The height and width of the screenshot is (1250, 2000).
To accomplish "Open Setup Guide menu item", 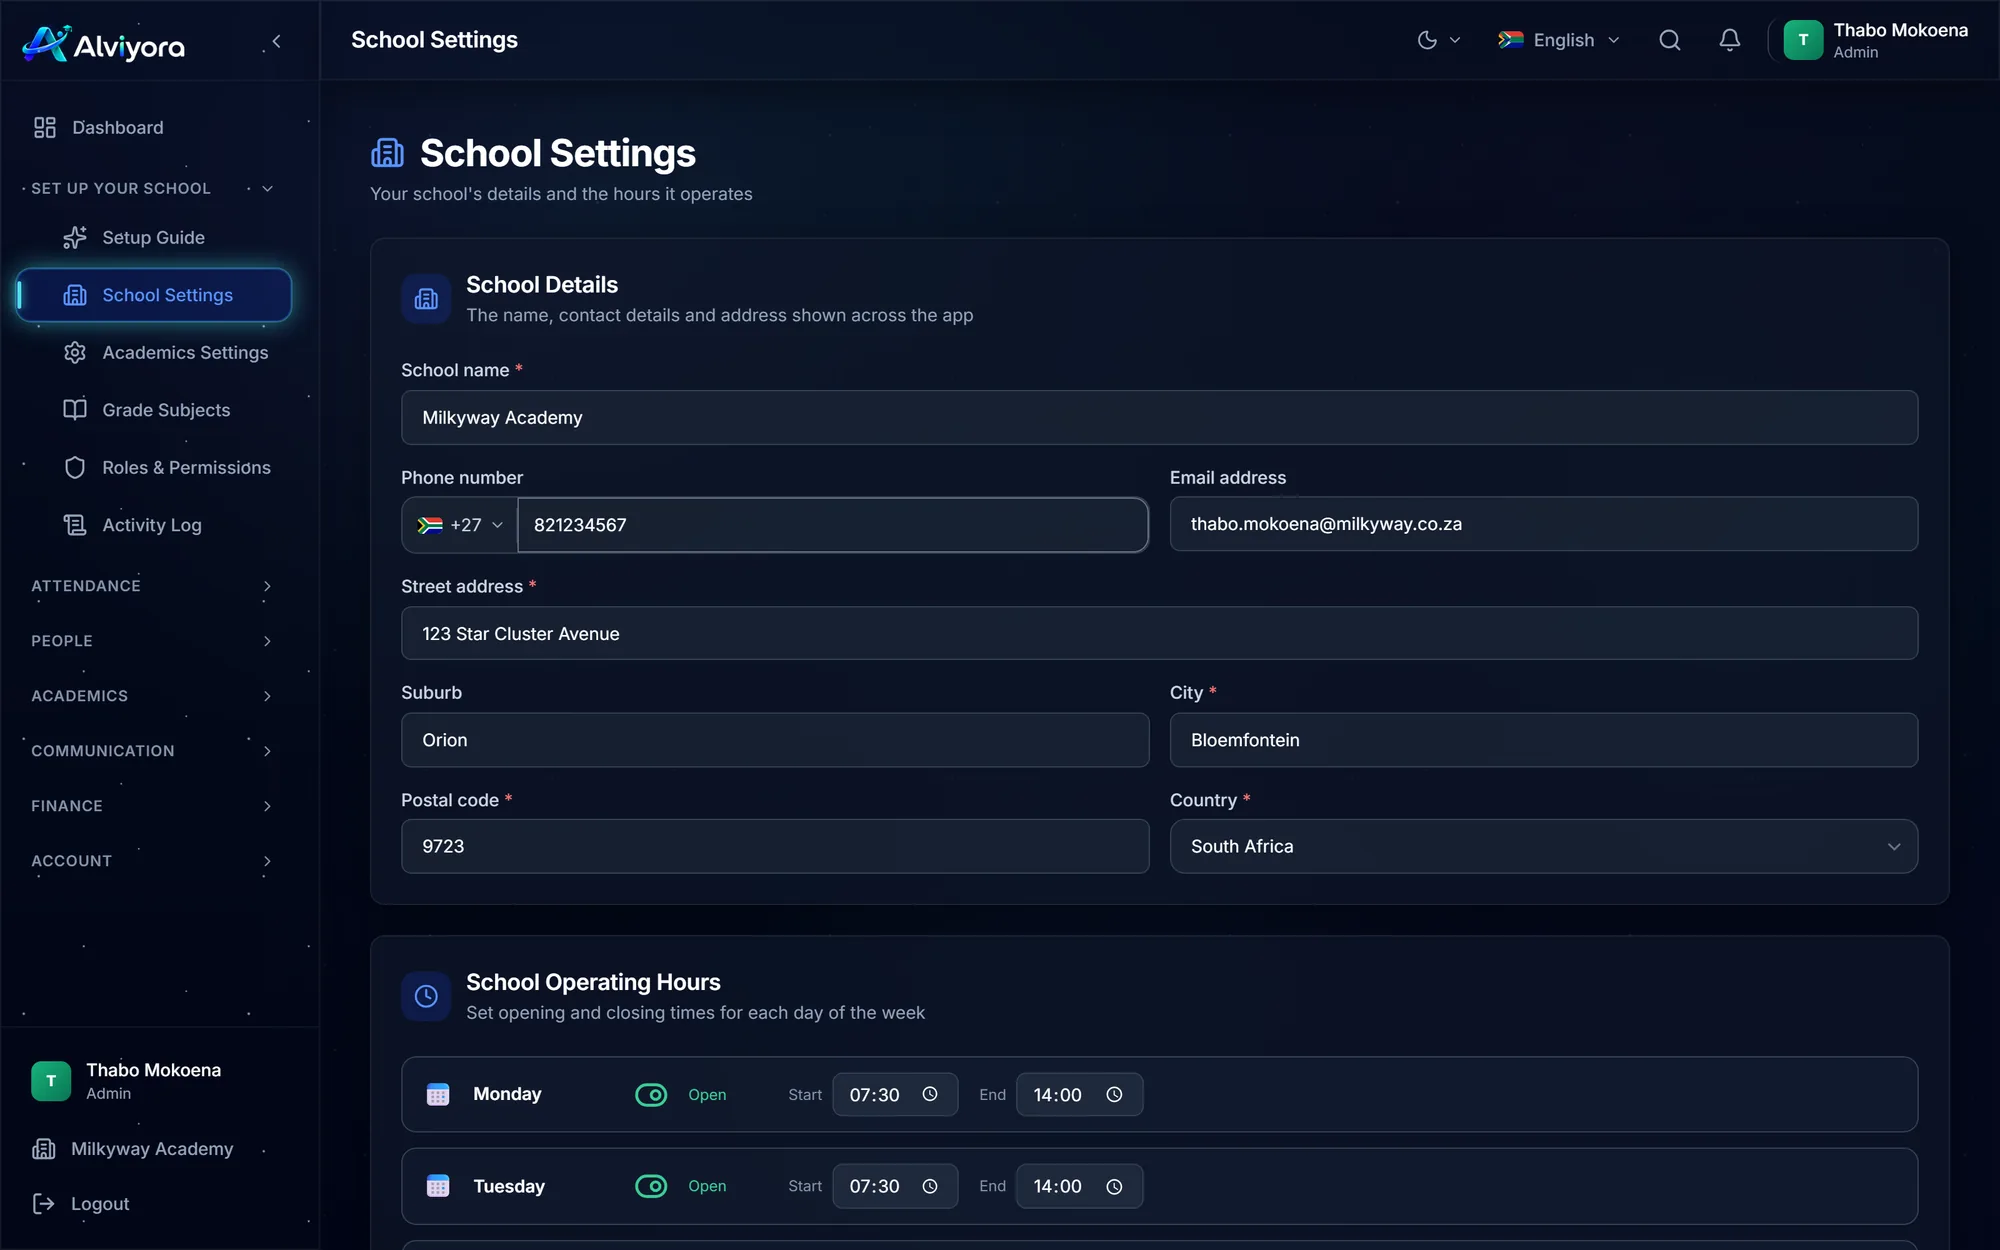I will [x=153, y=237].
